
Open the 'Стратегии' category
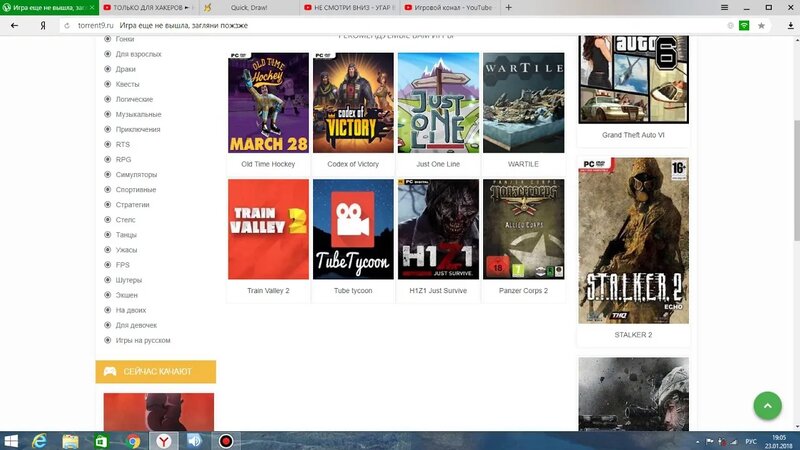(132, 205)
